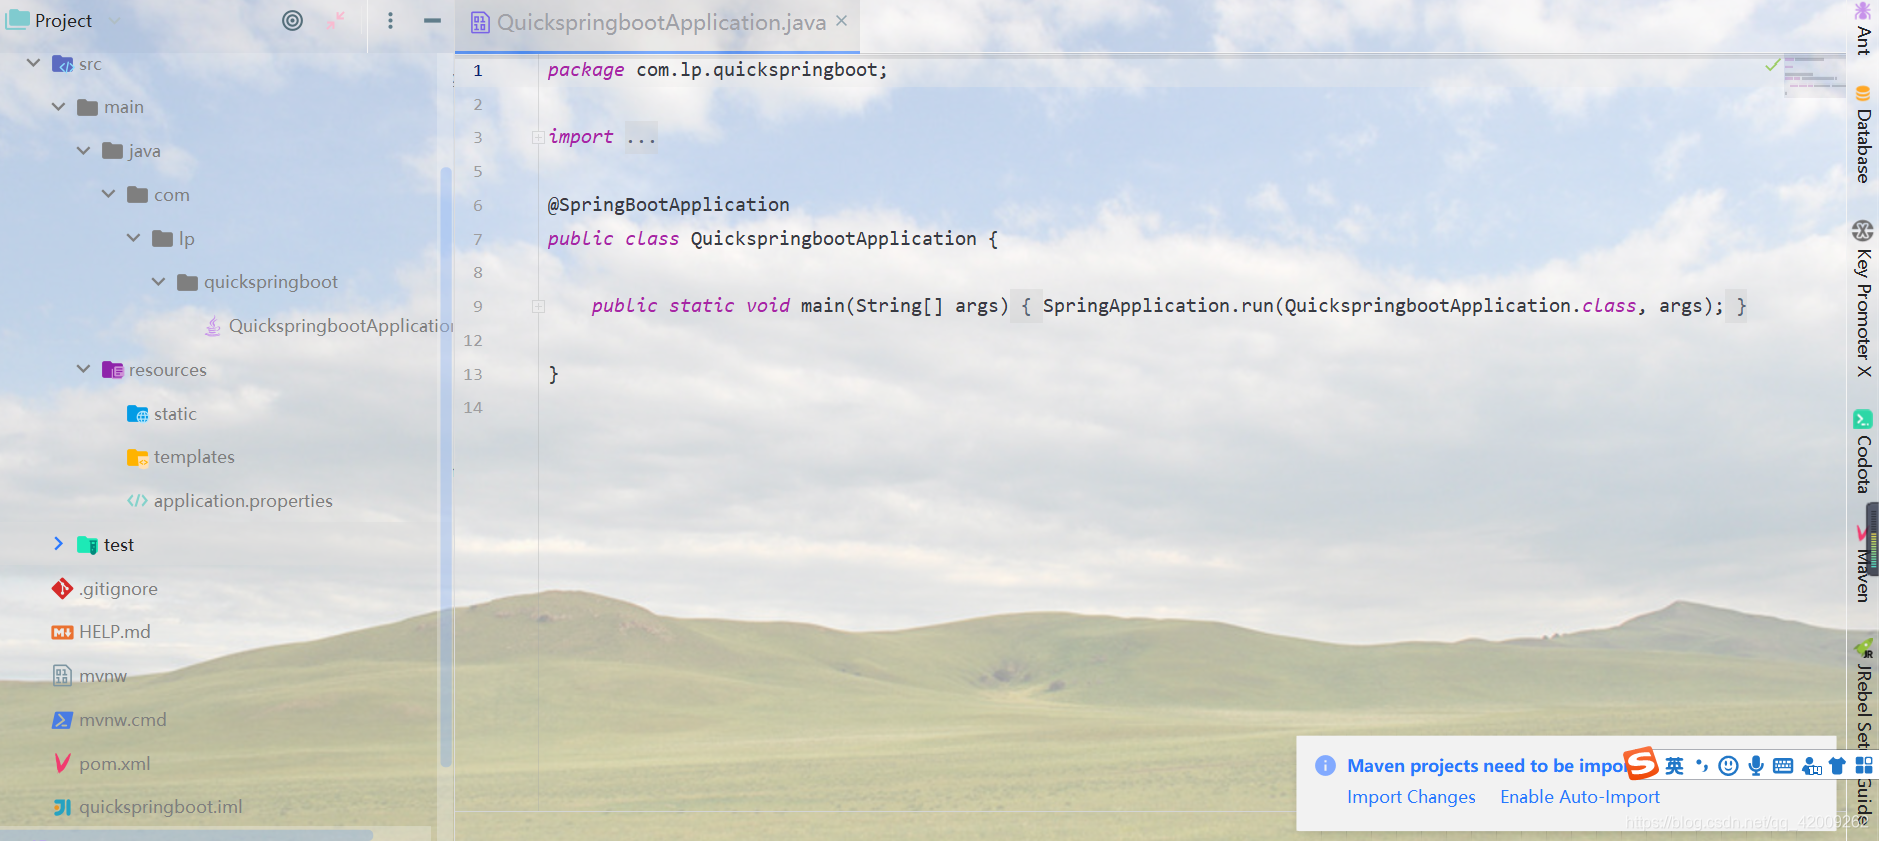Screen dimensions: 1879x841
Task: Click the green inspection checkmark icon
Action: [1773, 65]
